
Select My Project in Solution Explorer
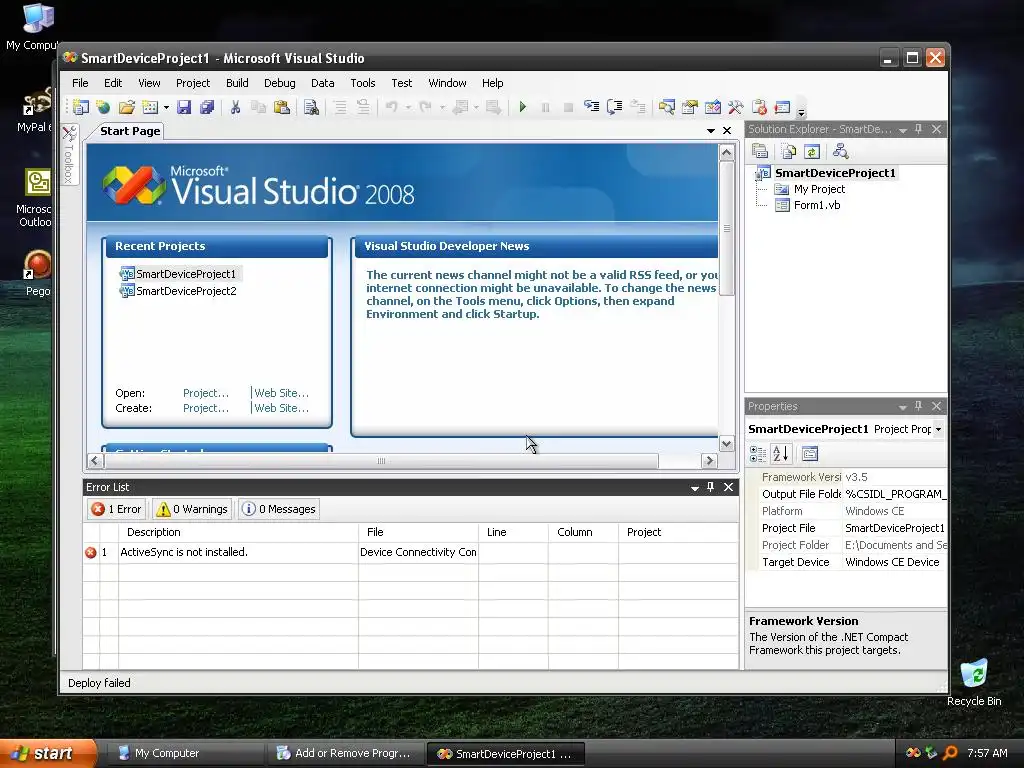click(x=810, y=189)
